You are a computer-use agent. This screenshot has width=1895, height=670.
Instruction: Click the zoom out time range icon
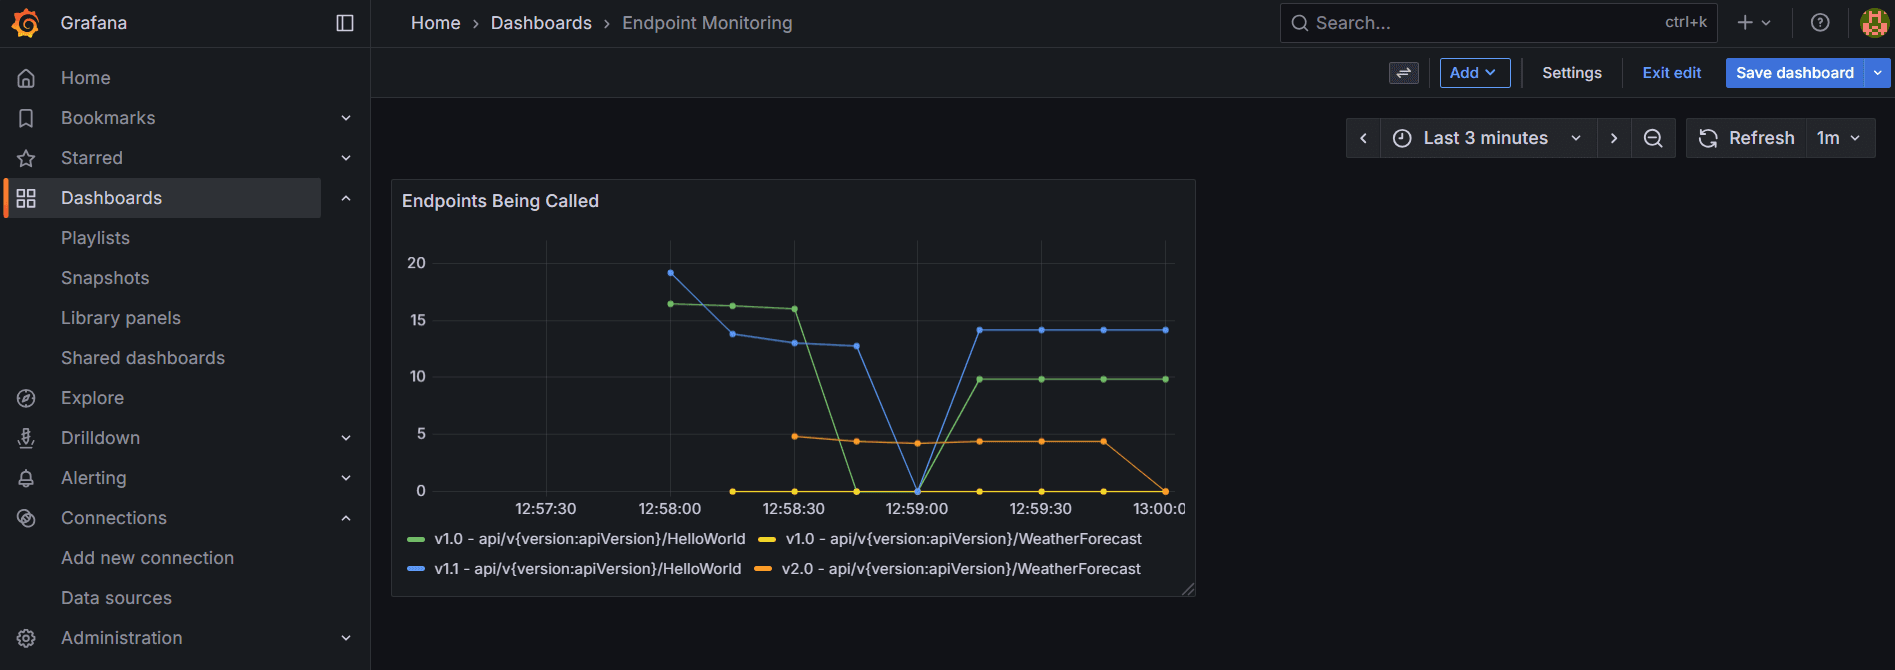(x=1653, y=138)
